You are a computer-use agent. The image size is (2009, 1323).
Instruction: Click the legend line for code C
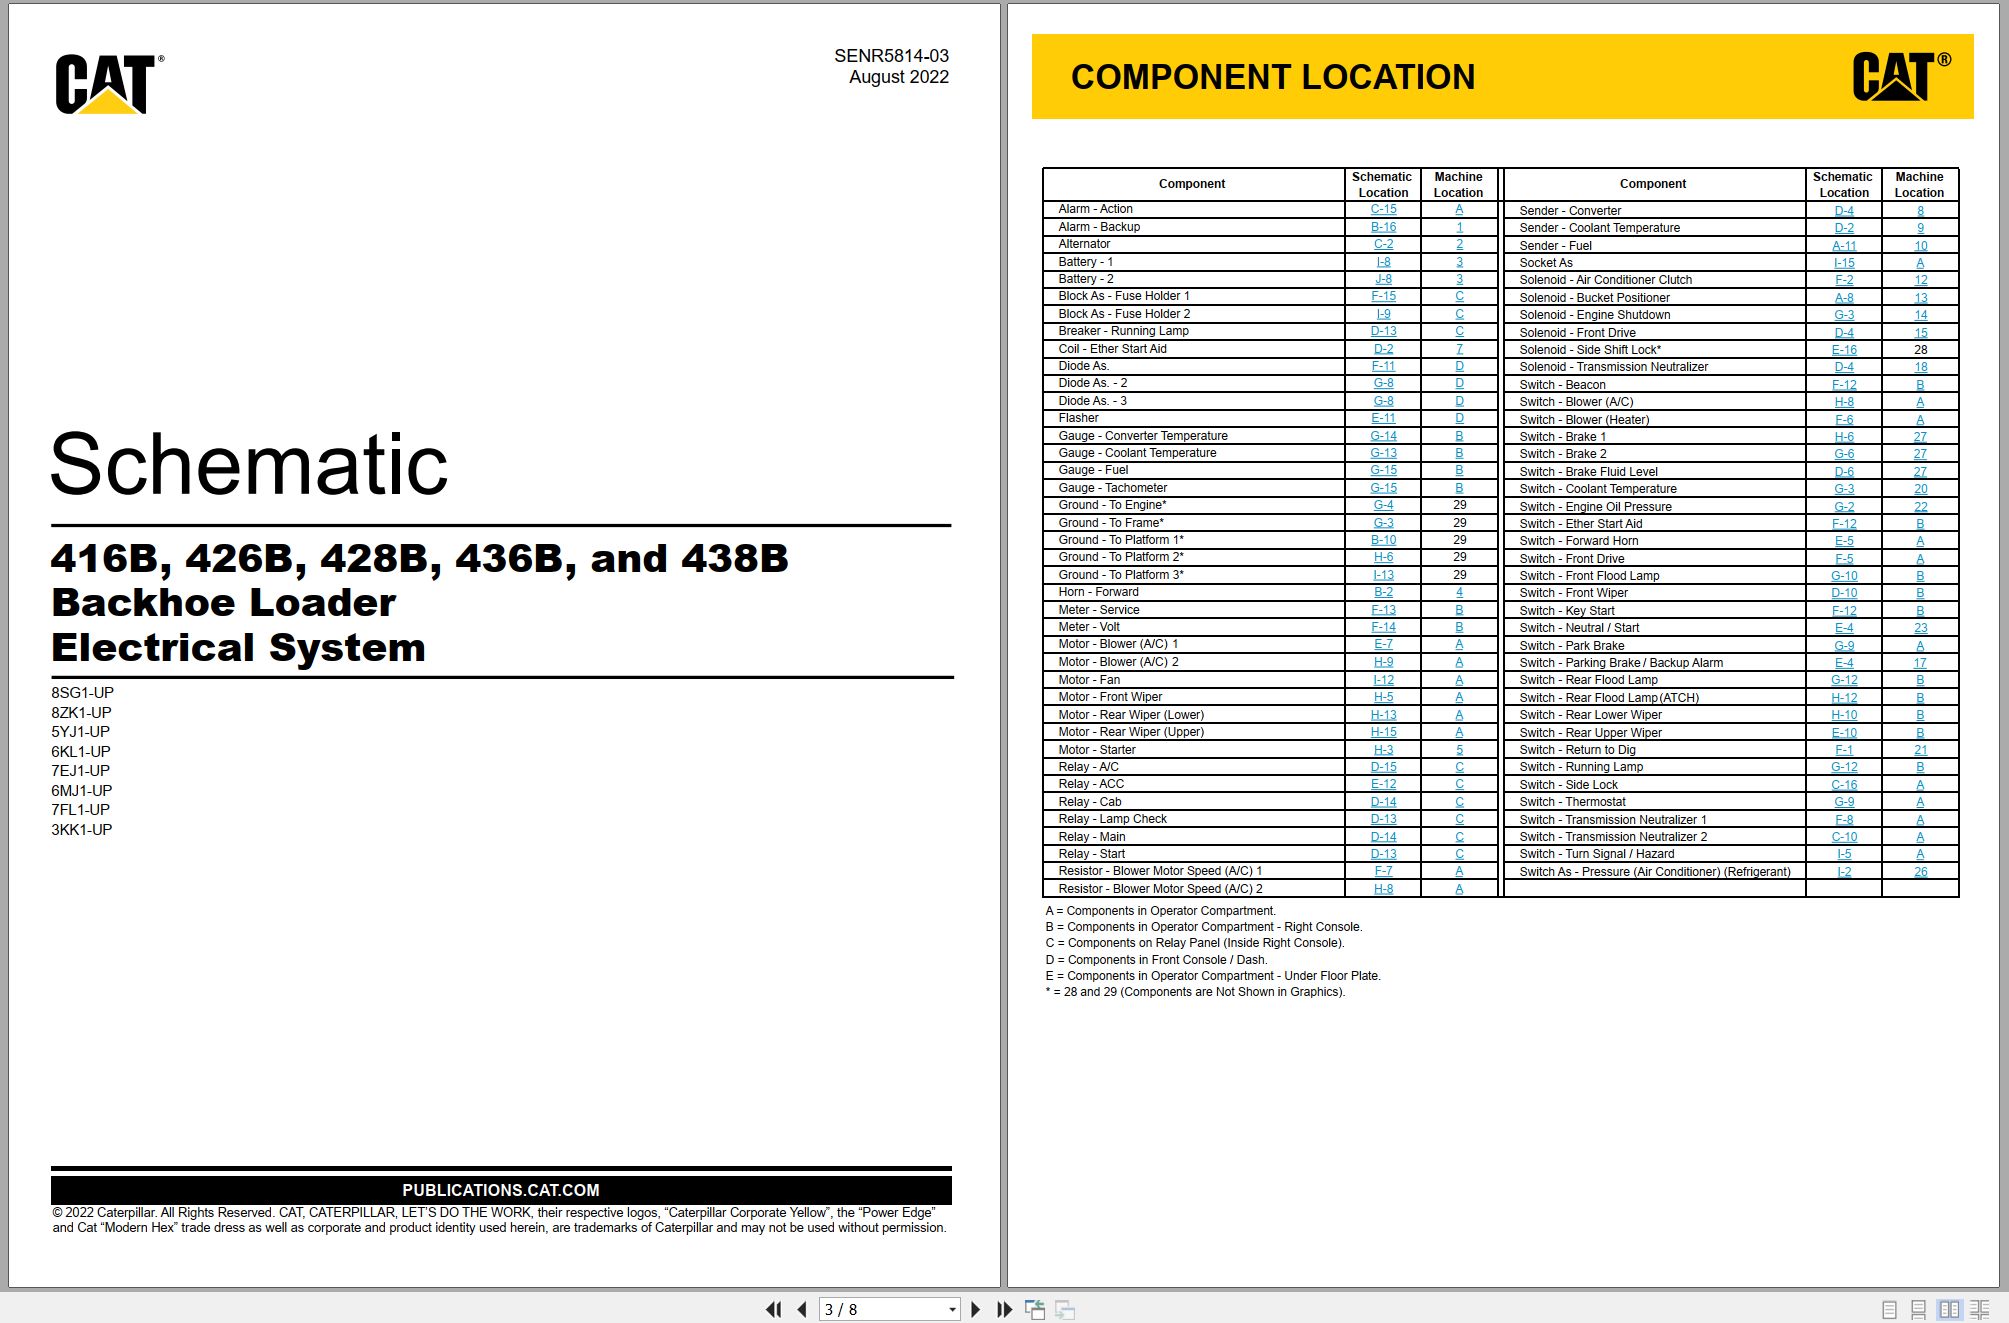(1195, 943)
